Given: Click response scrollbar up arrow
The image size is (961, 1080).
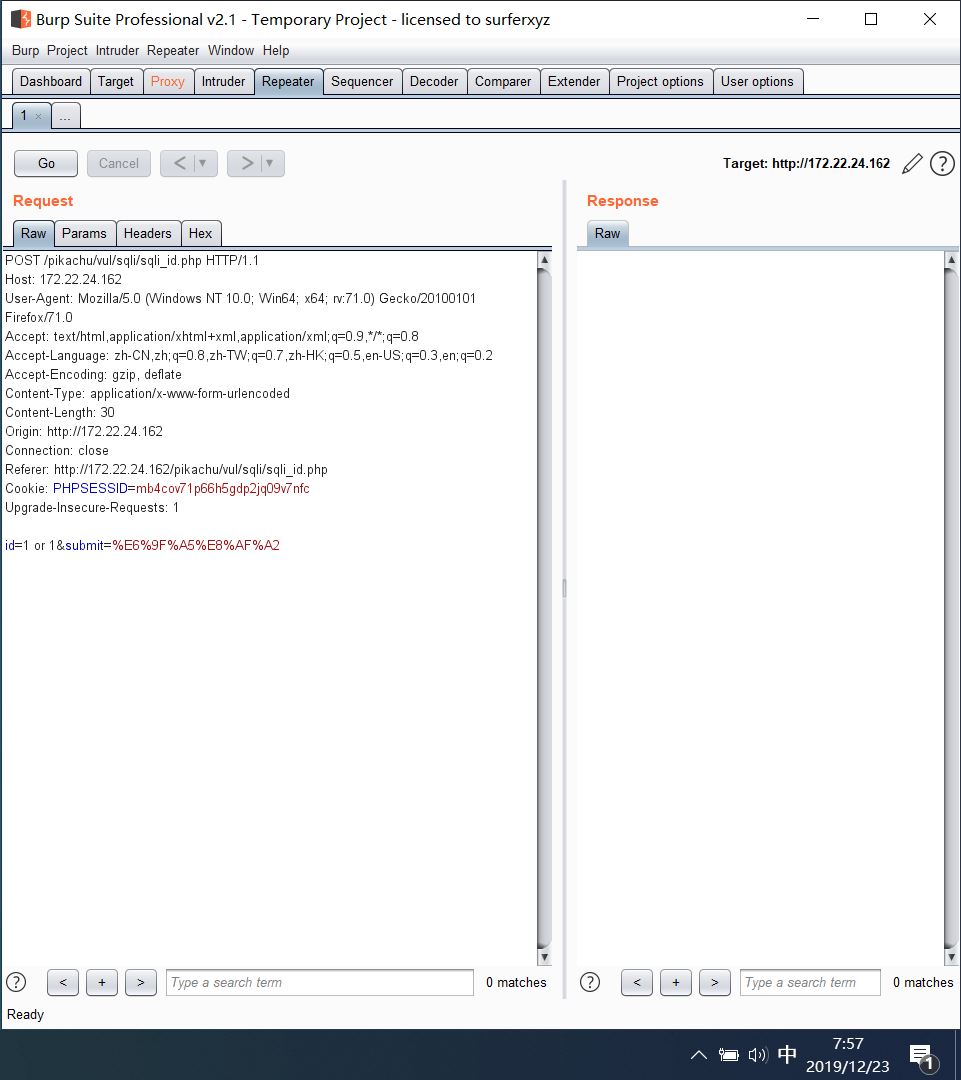Looking at the screenshot, I should (951, 260).
